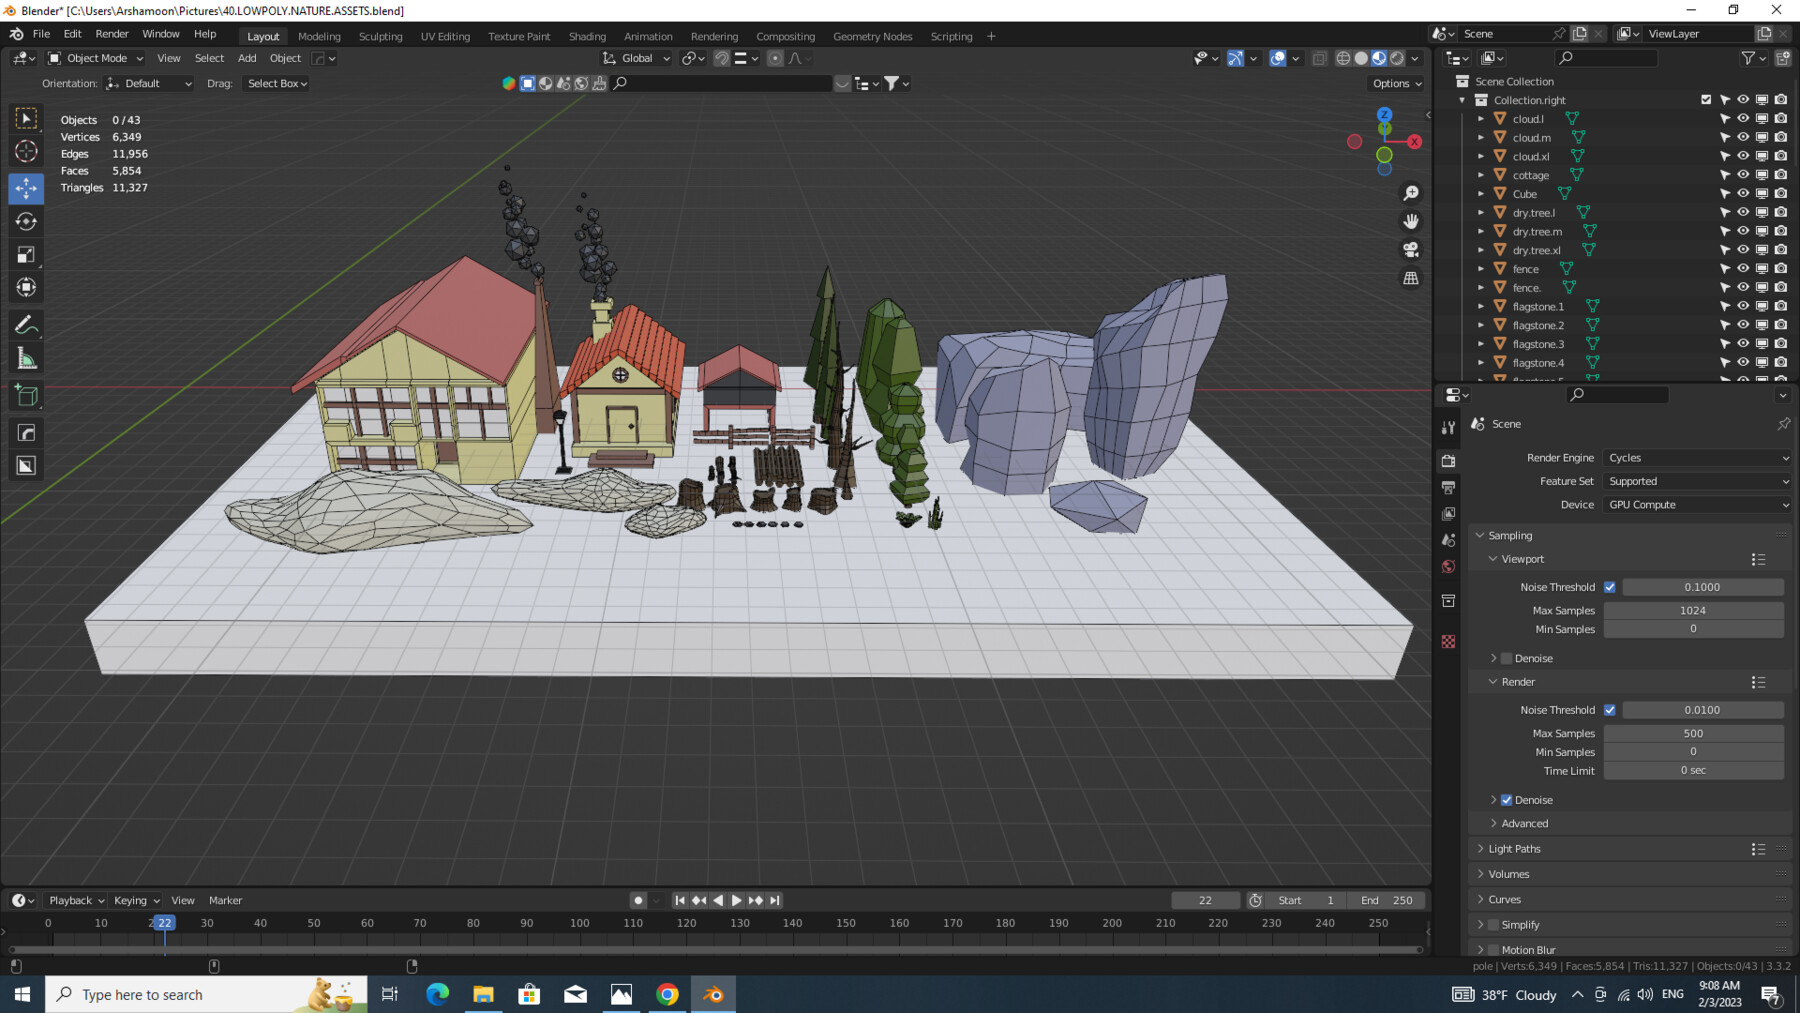Switch to the Shading workspace tab
The width and height of the screenshot is (1800, 1013).
[x=587, y=36]
